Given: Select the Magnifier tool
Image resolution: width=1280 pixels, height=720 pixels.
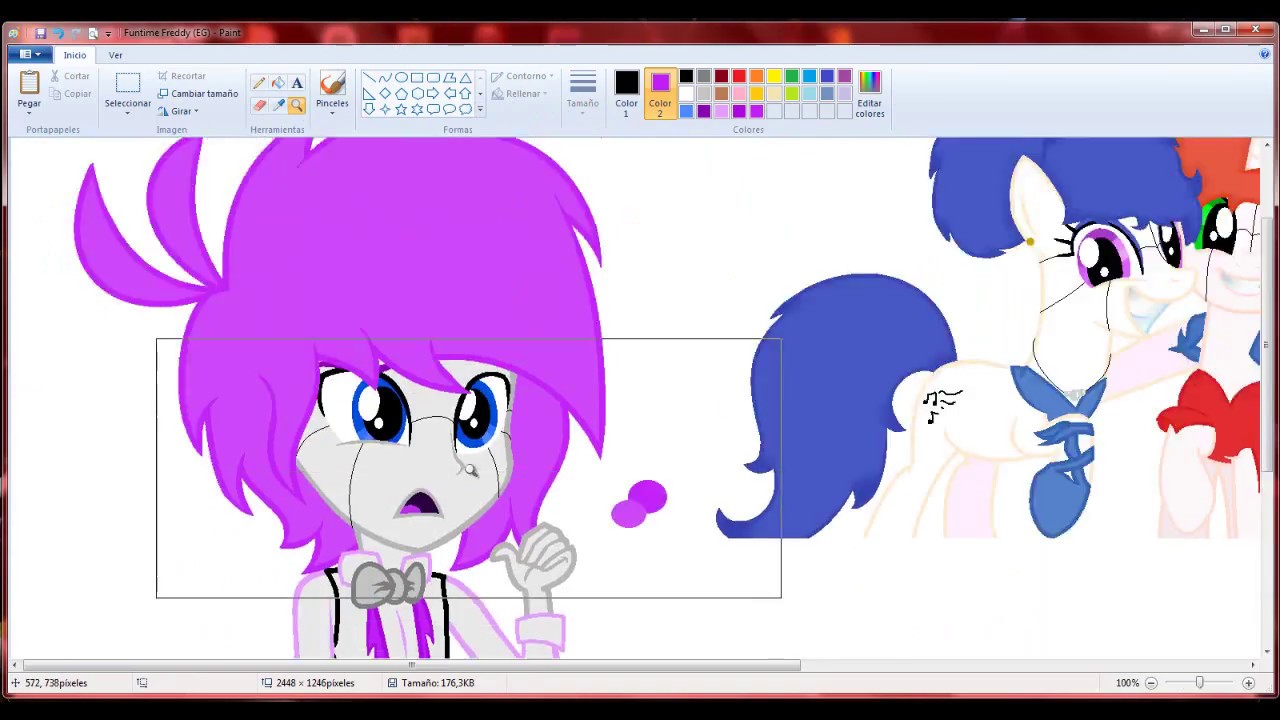Looking at the screenshot, I should (297, 105).
